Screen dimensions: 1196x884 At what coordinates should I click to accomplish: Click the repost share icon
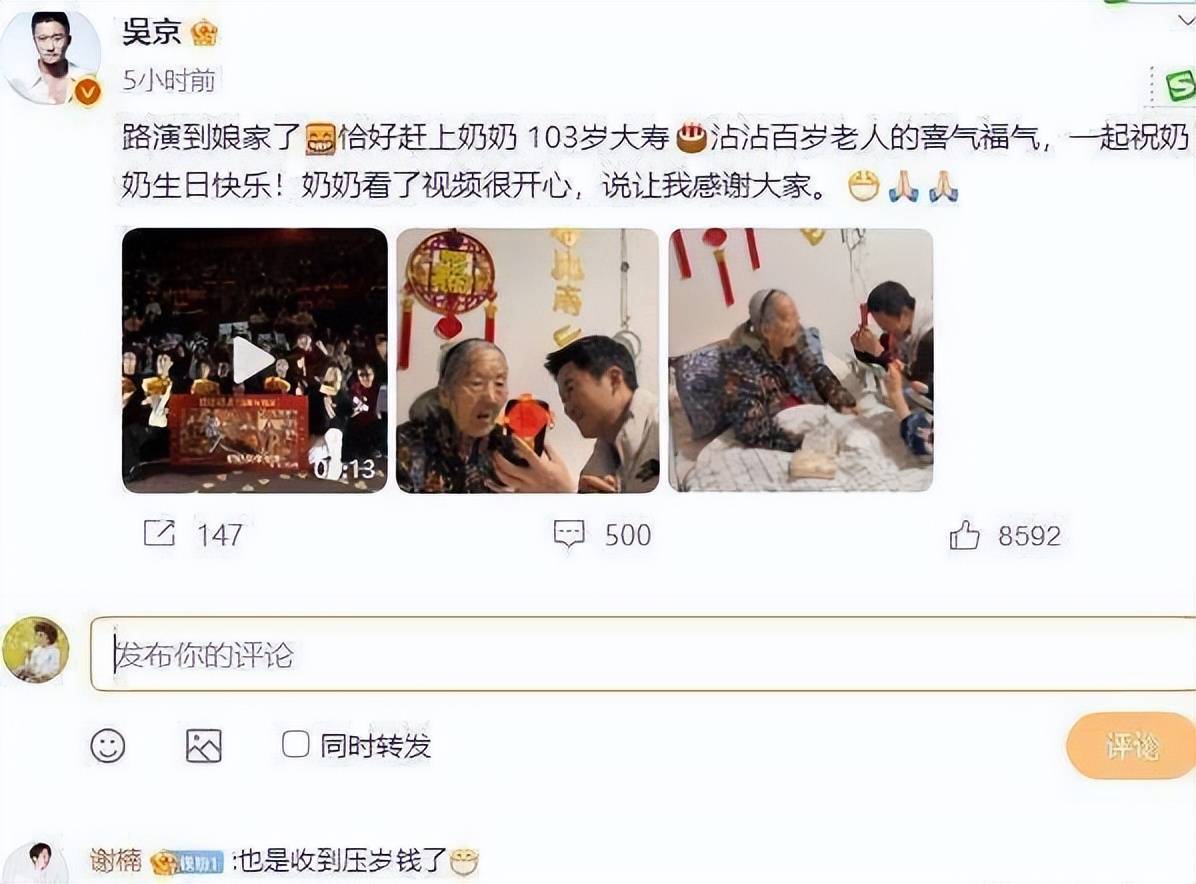pyautogui.click(x=159, y=534)
